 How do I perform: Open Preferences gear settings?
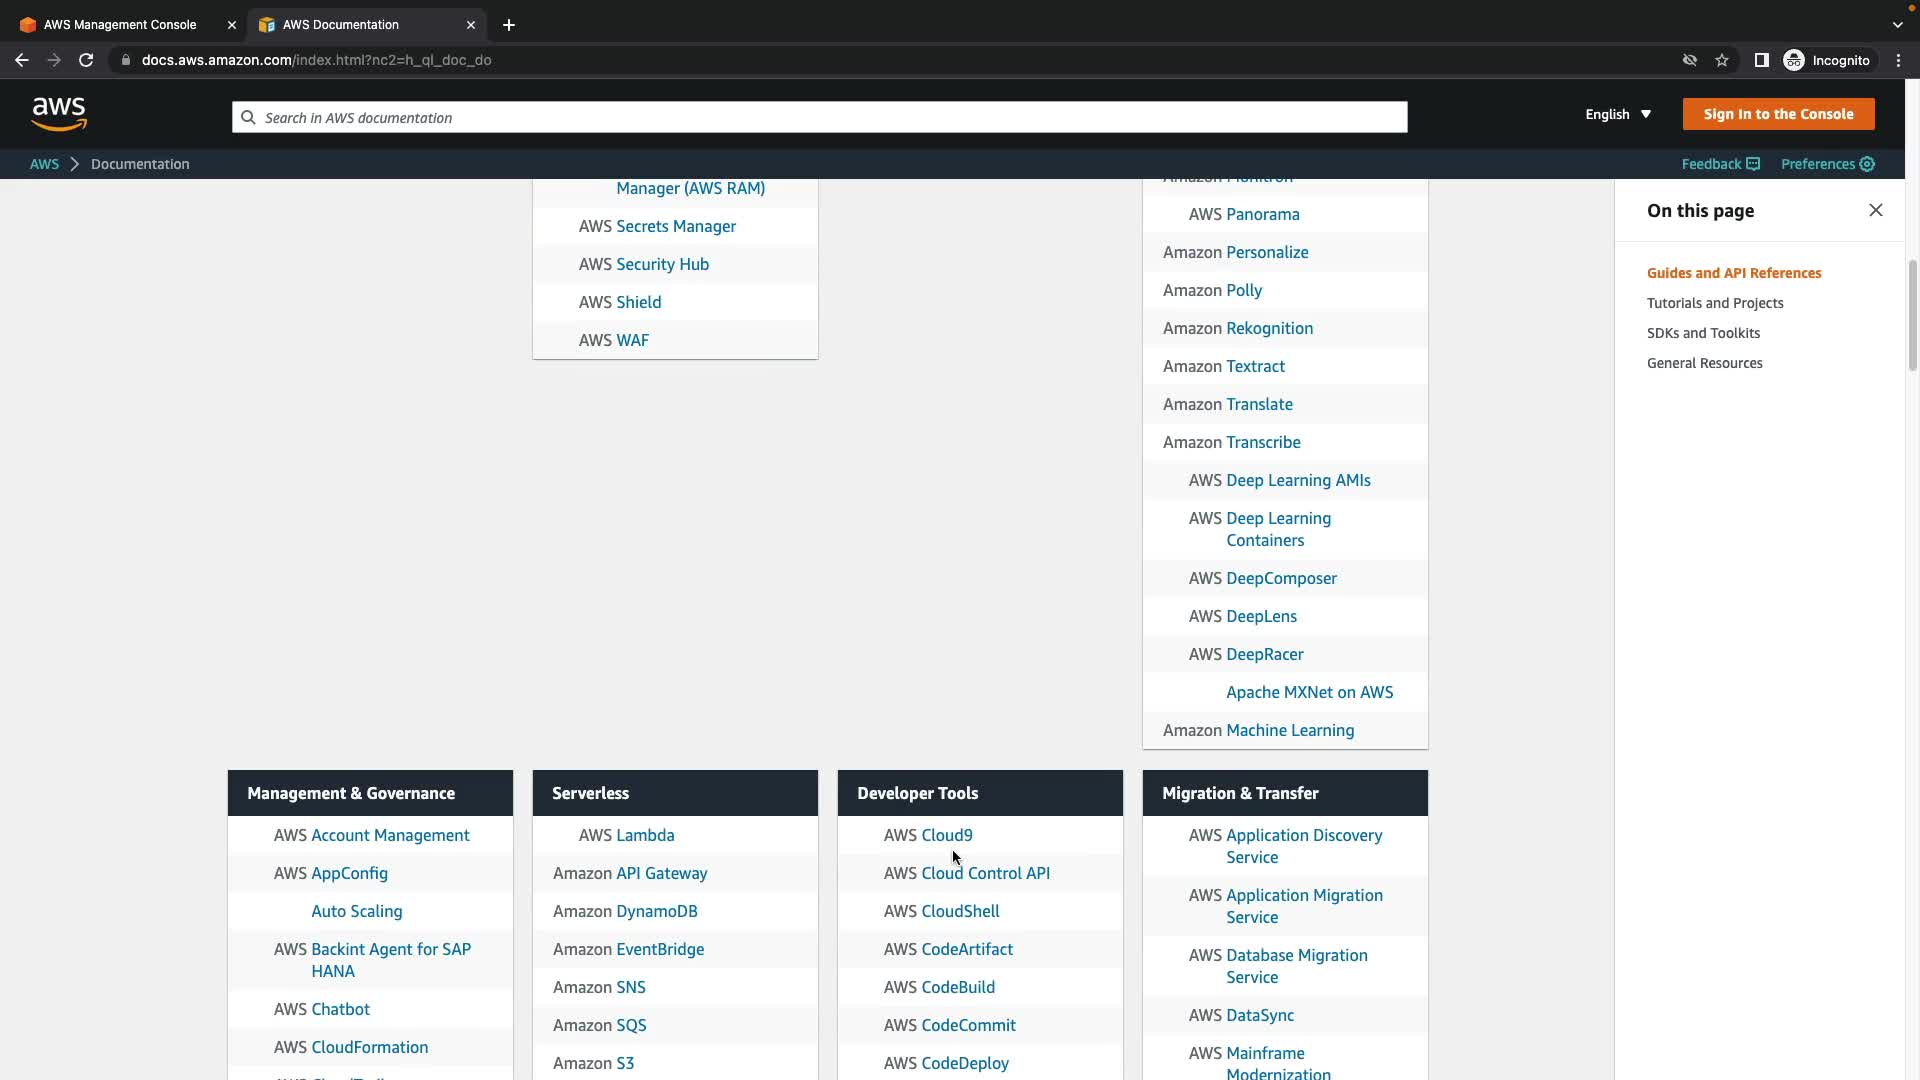coord(1867,164)
